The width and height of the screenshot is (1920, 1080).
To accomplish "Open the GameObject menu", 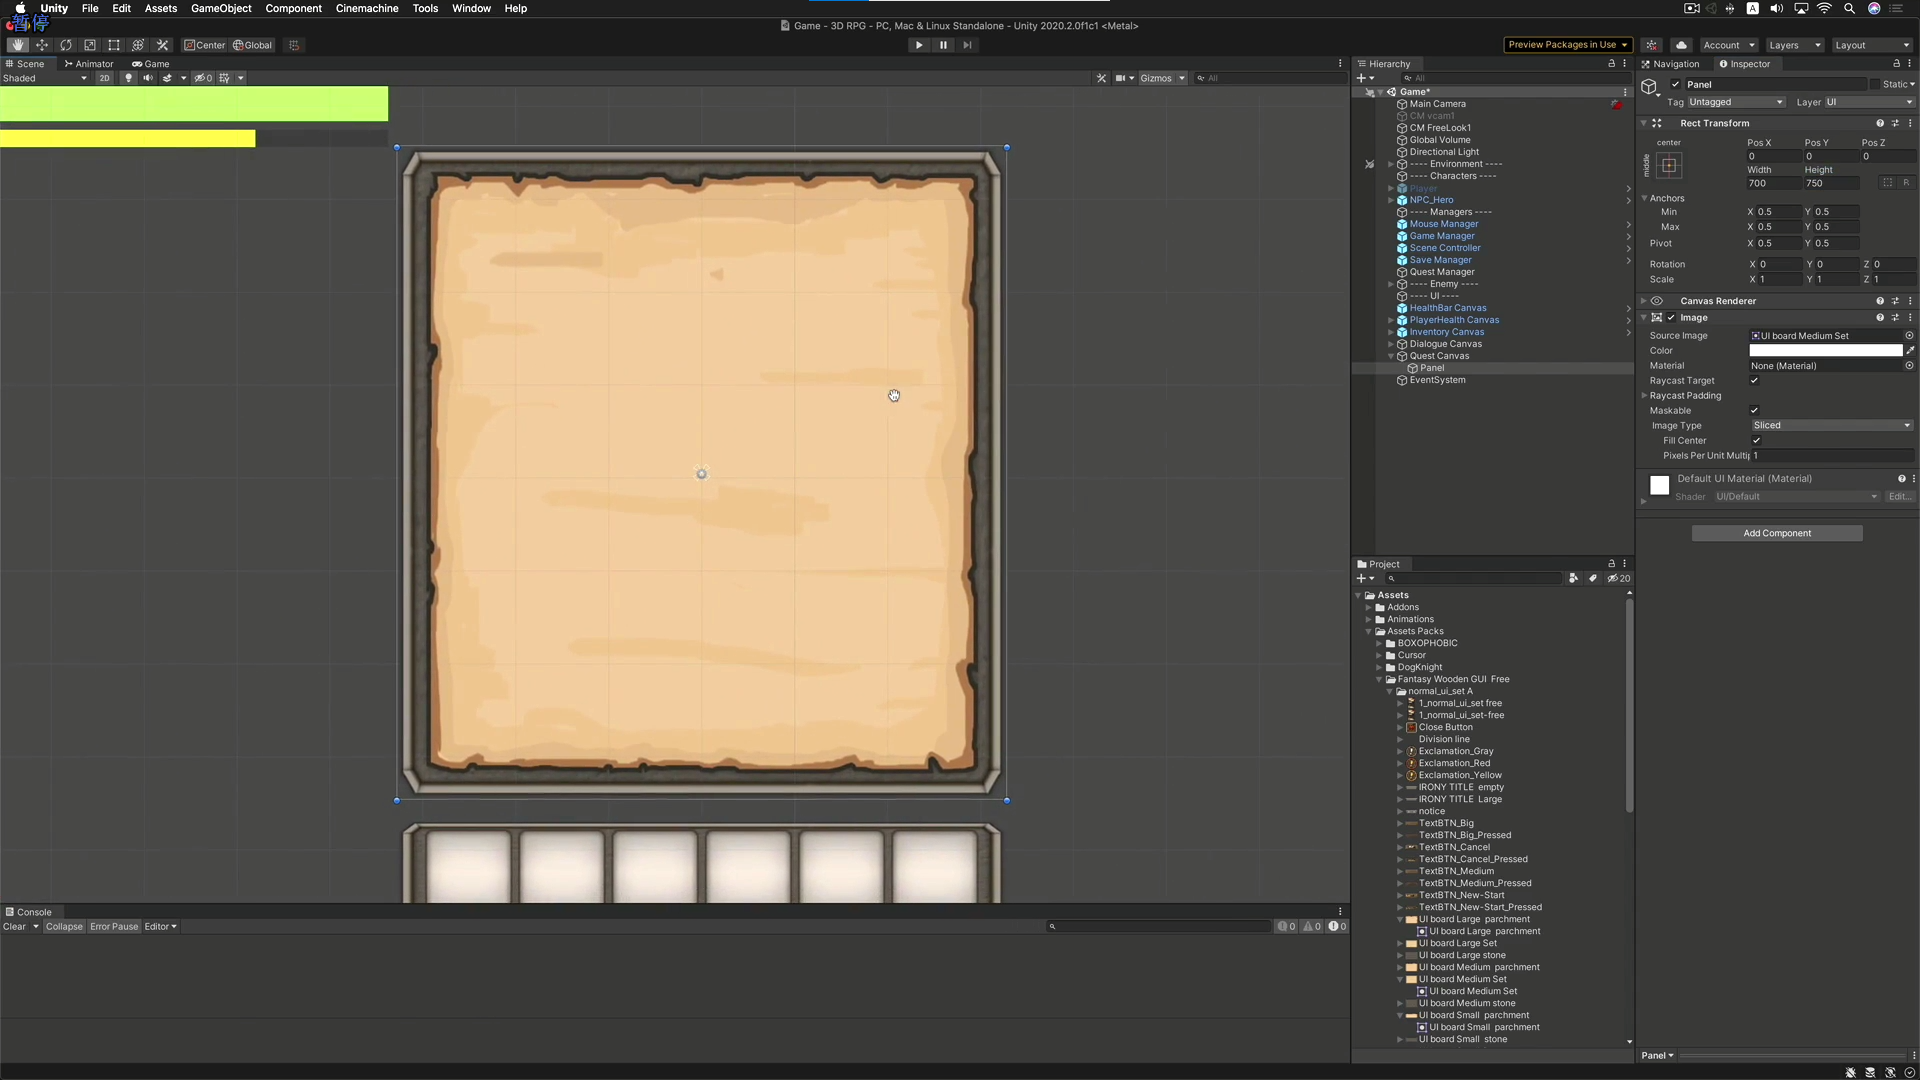I will [x=221, y=8].
